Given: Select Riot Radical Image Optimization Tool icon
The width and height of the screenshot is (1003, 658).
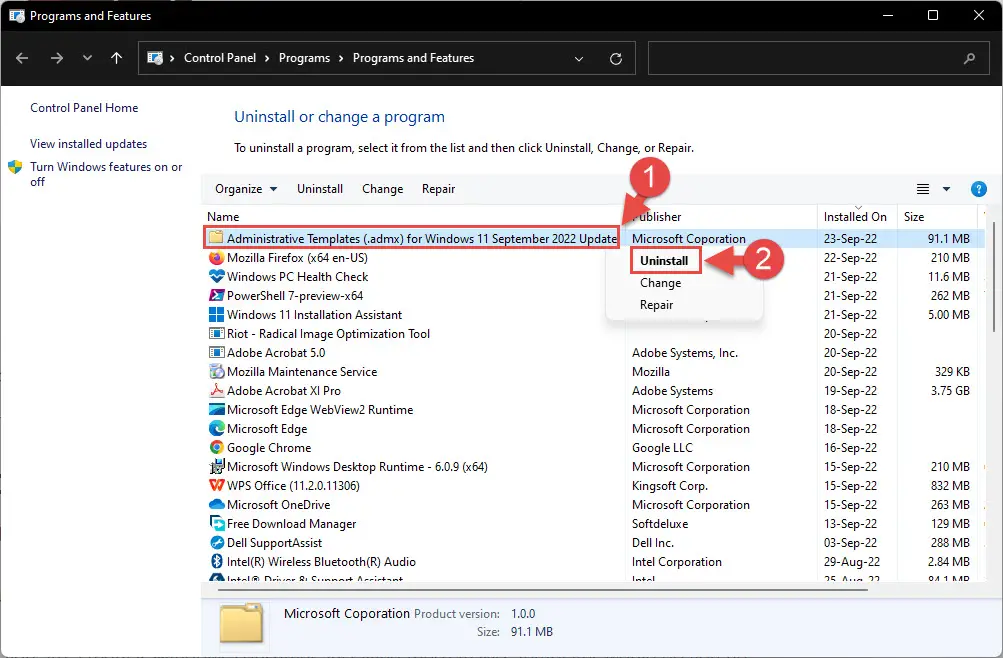Looking at the screenshot, I should pos(216,334).
